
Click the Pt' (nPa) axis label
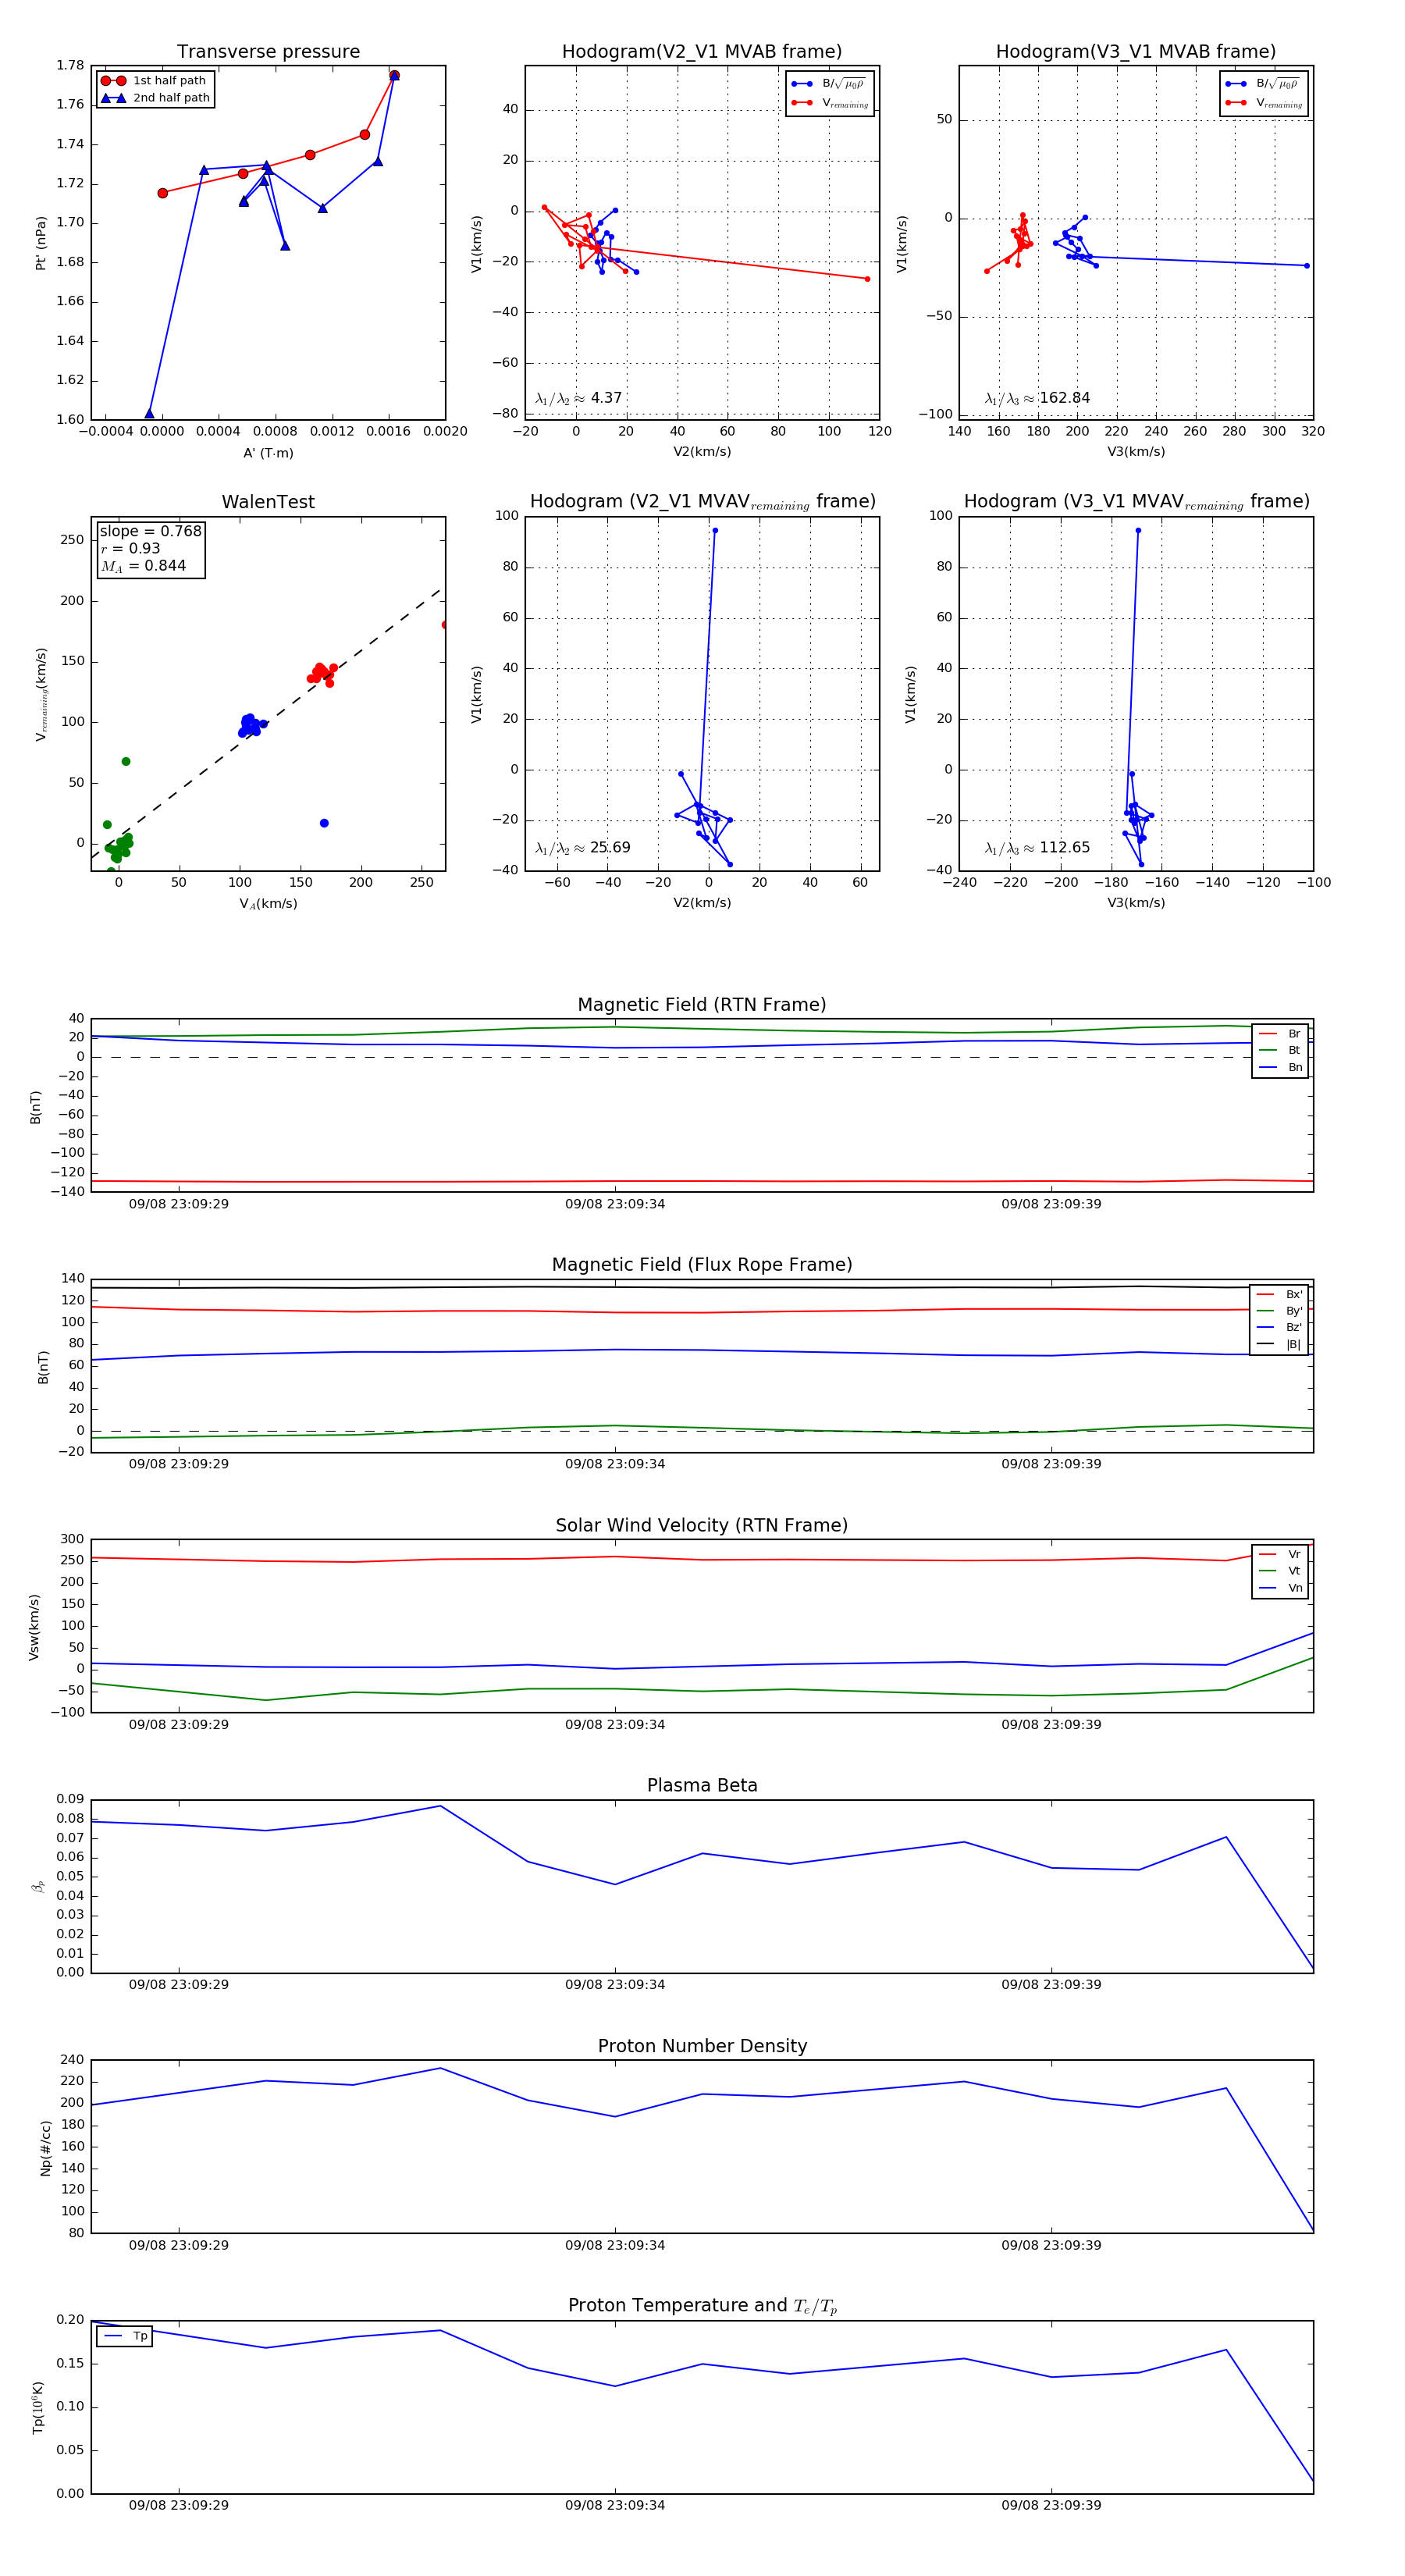(x=41, y=243)
